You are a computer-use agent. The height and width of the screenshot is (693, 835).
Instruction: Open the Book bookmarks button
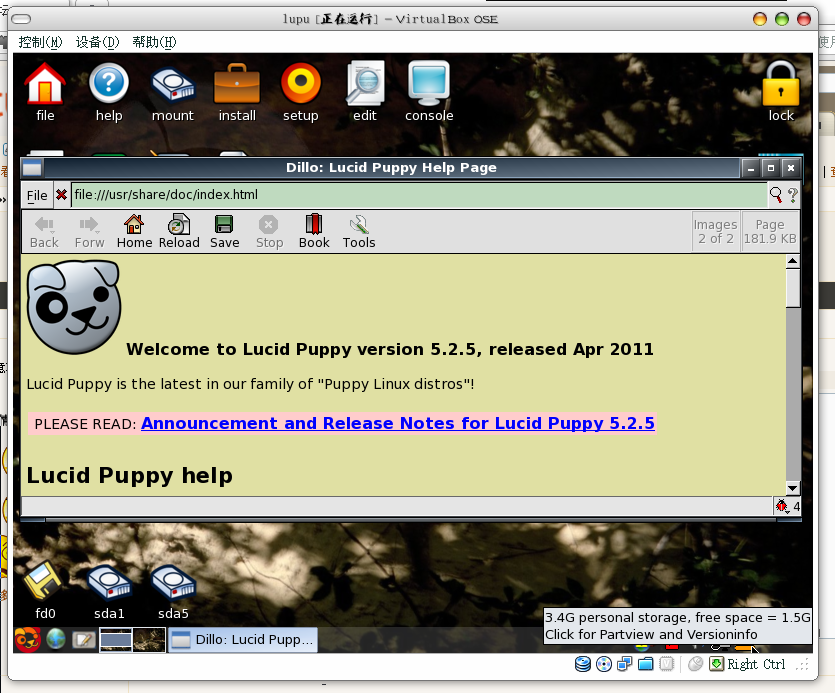pos(314,232)
